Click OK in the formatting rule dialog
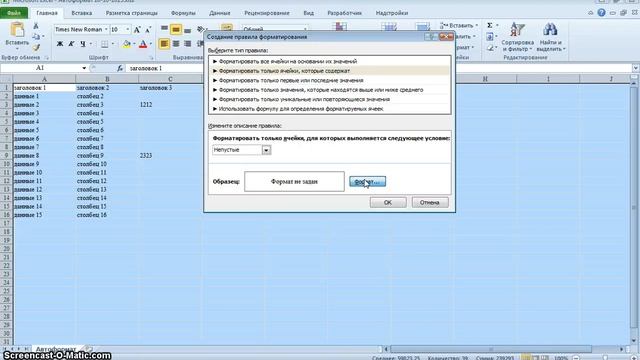Screen dimensions: 640x360 click(x=388, y=202)
